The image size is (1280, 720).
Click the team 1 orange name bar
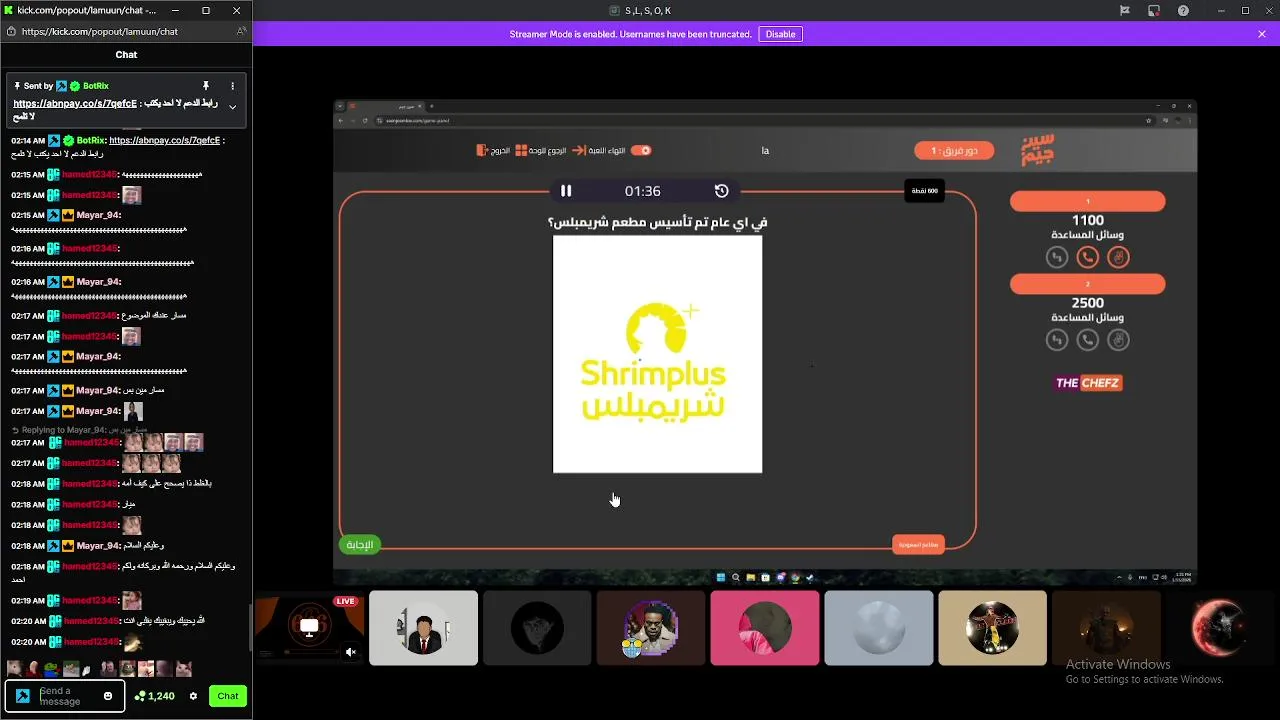pyautogui.click(x=1088, y=202)
